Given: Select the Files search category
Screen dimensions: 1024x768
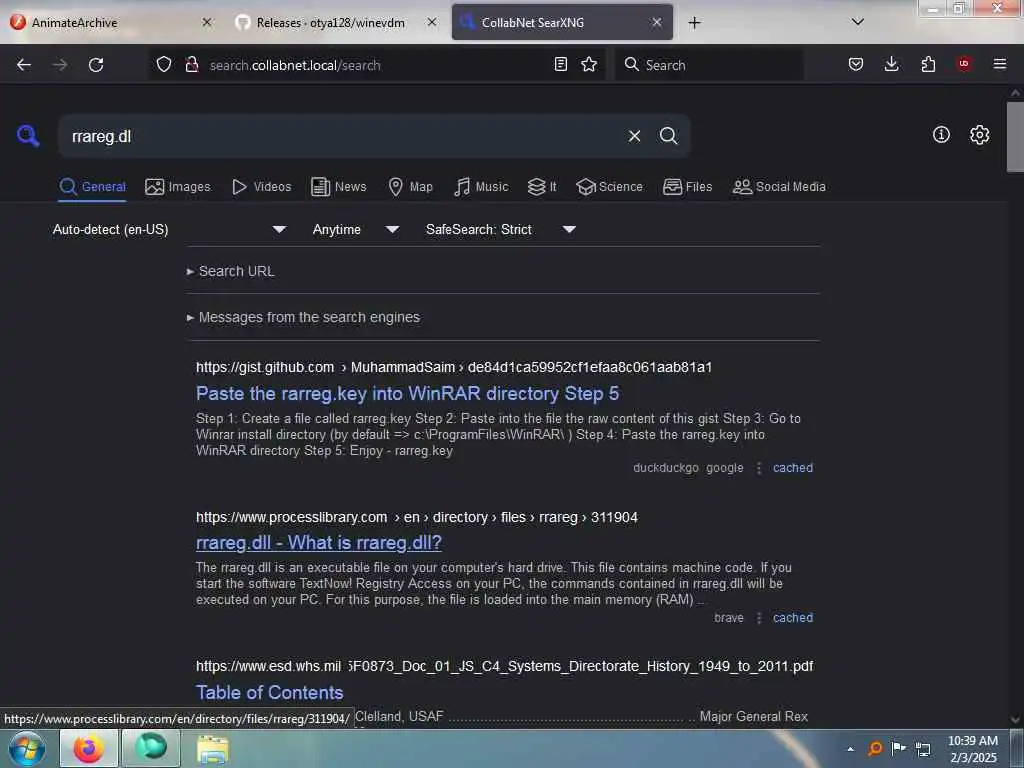Looking at the screenshot, I should [x=687, y=187].
